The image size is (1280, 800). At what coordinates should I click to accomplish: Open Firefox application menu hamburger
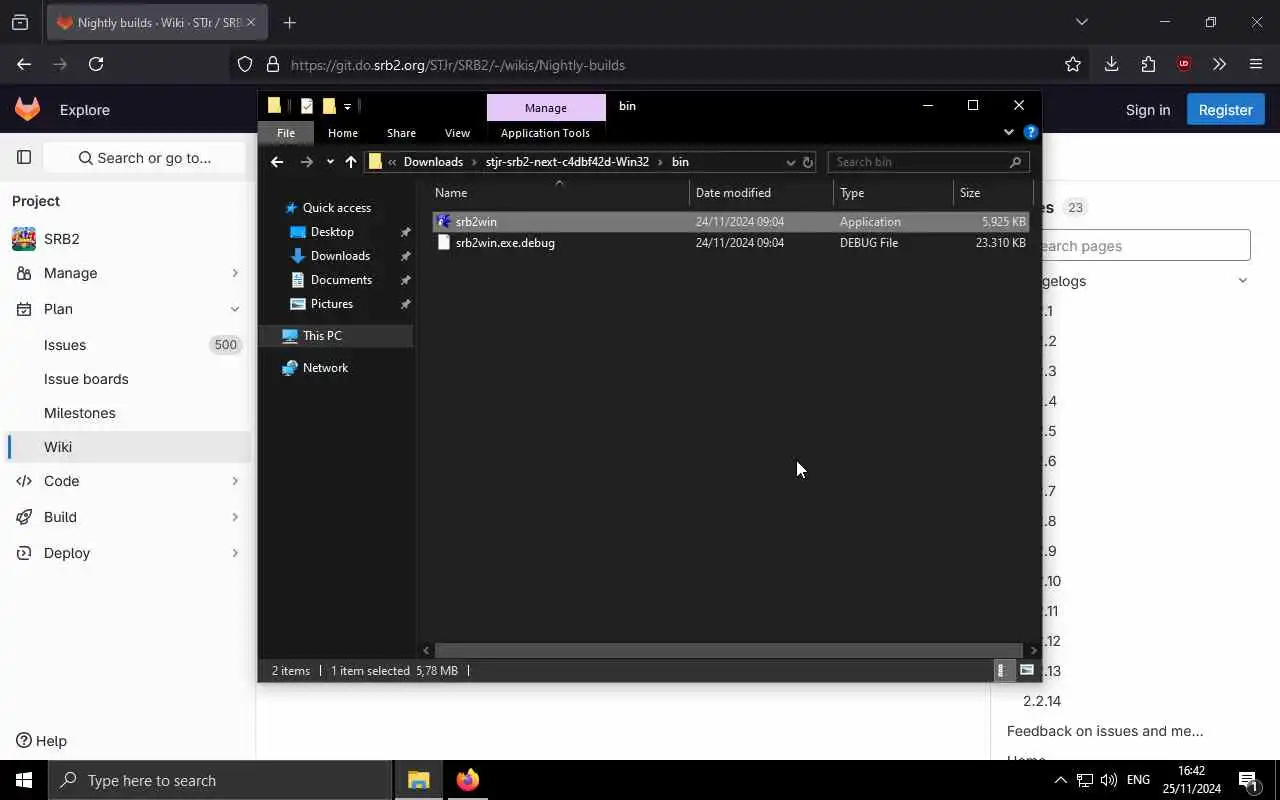[x=1256, y=64]
